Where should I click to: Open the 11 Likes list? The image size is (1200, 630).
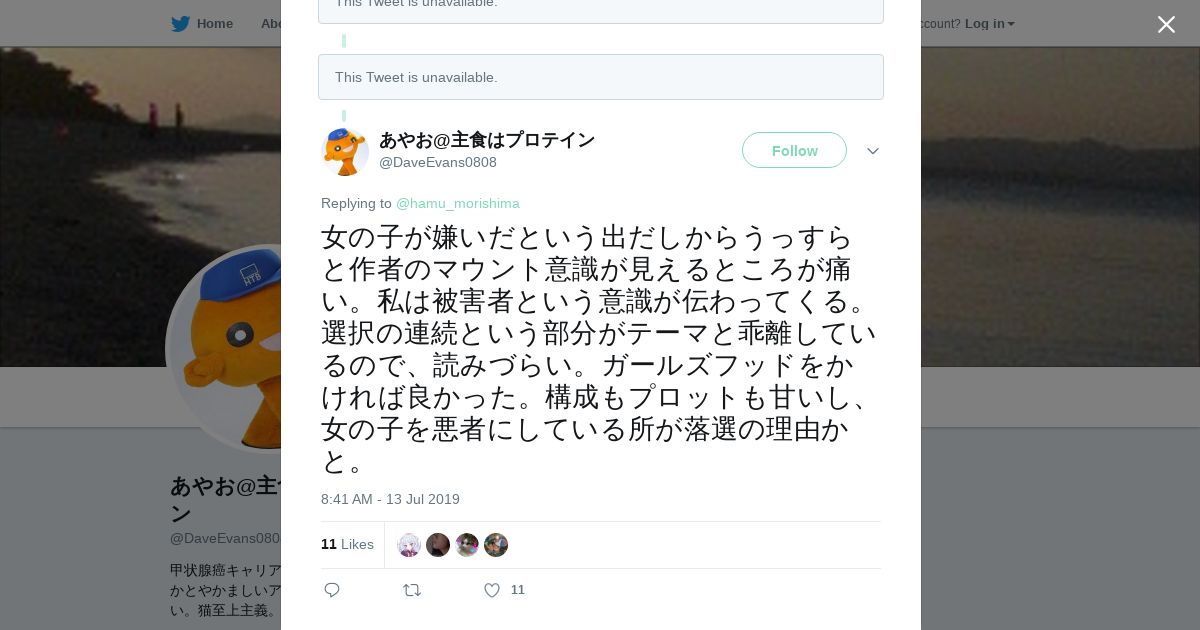347,544
